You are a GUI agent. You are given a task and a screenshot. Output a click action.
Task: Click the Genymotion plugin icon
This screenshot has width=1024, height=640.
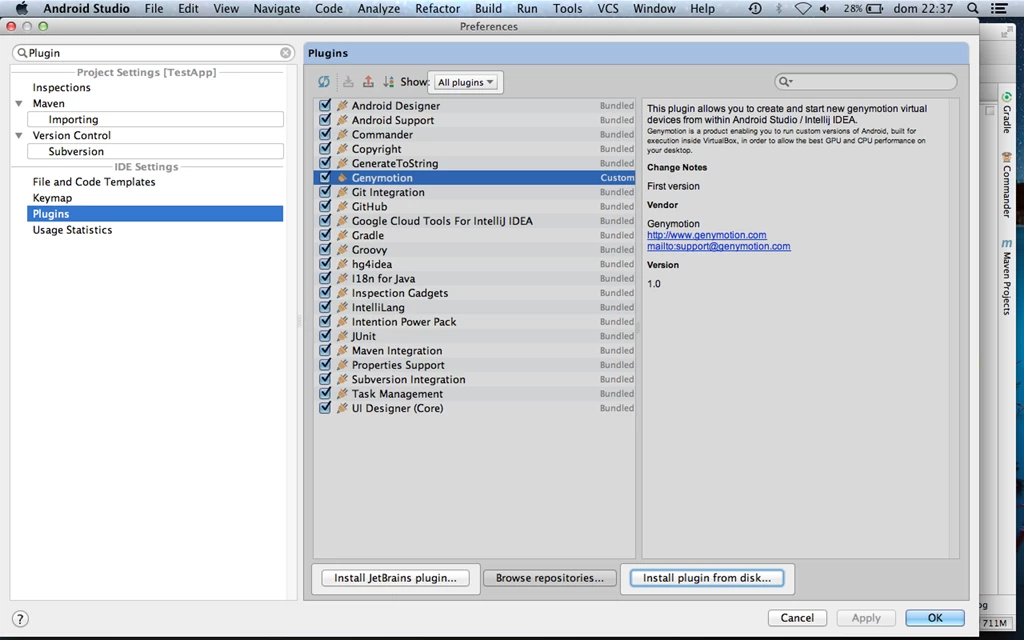pos(342,178)
